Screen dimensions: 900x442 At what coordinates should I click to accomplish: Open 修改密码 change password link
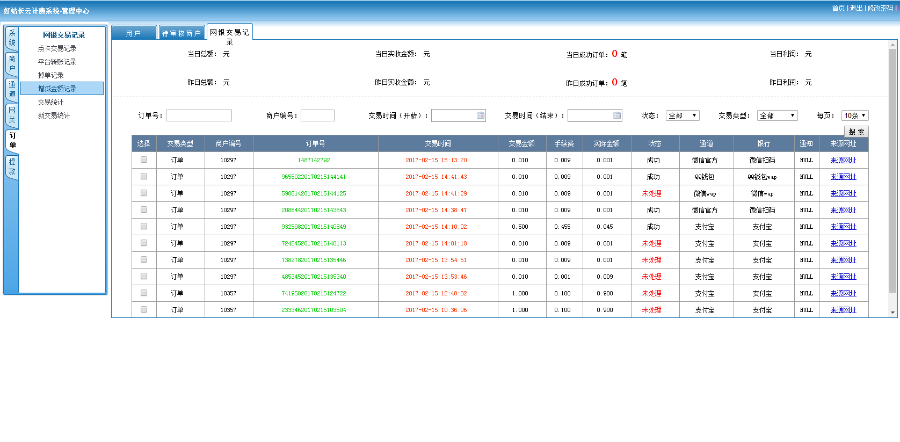[x=881, y=8]
